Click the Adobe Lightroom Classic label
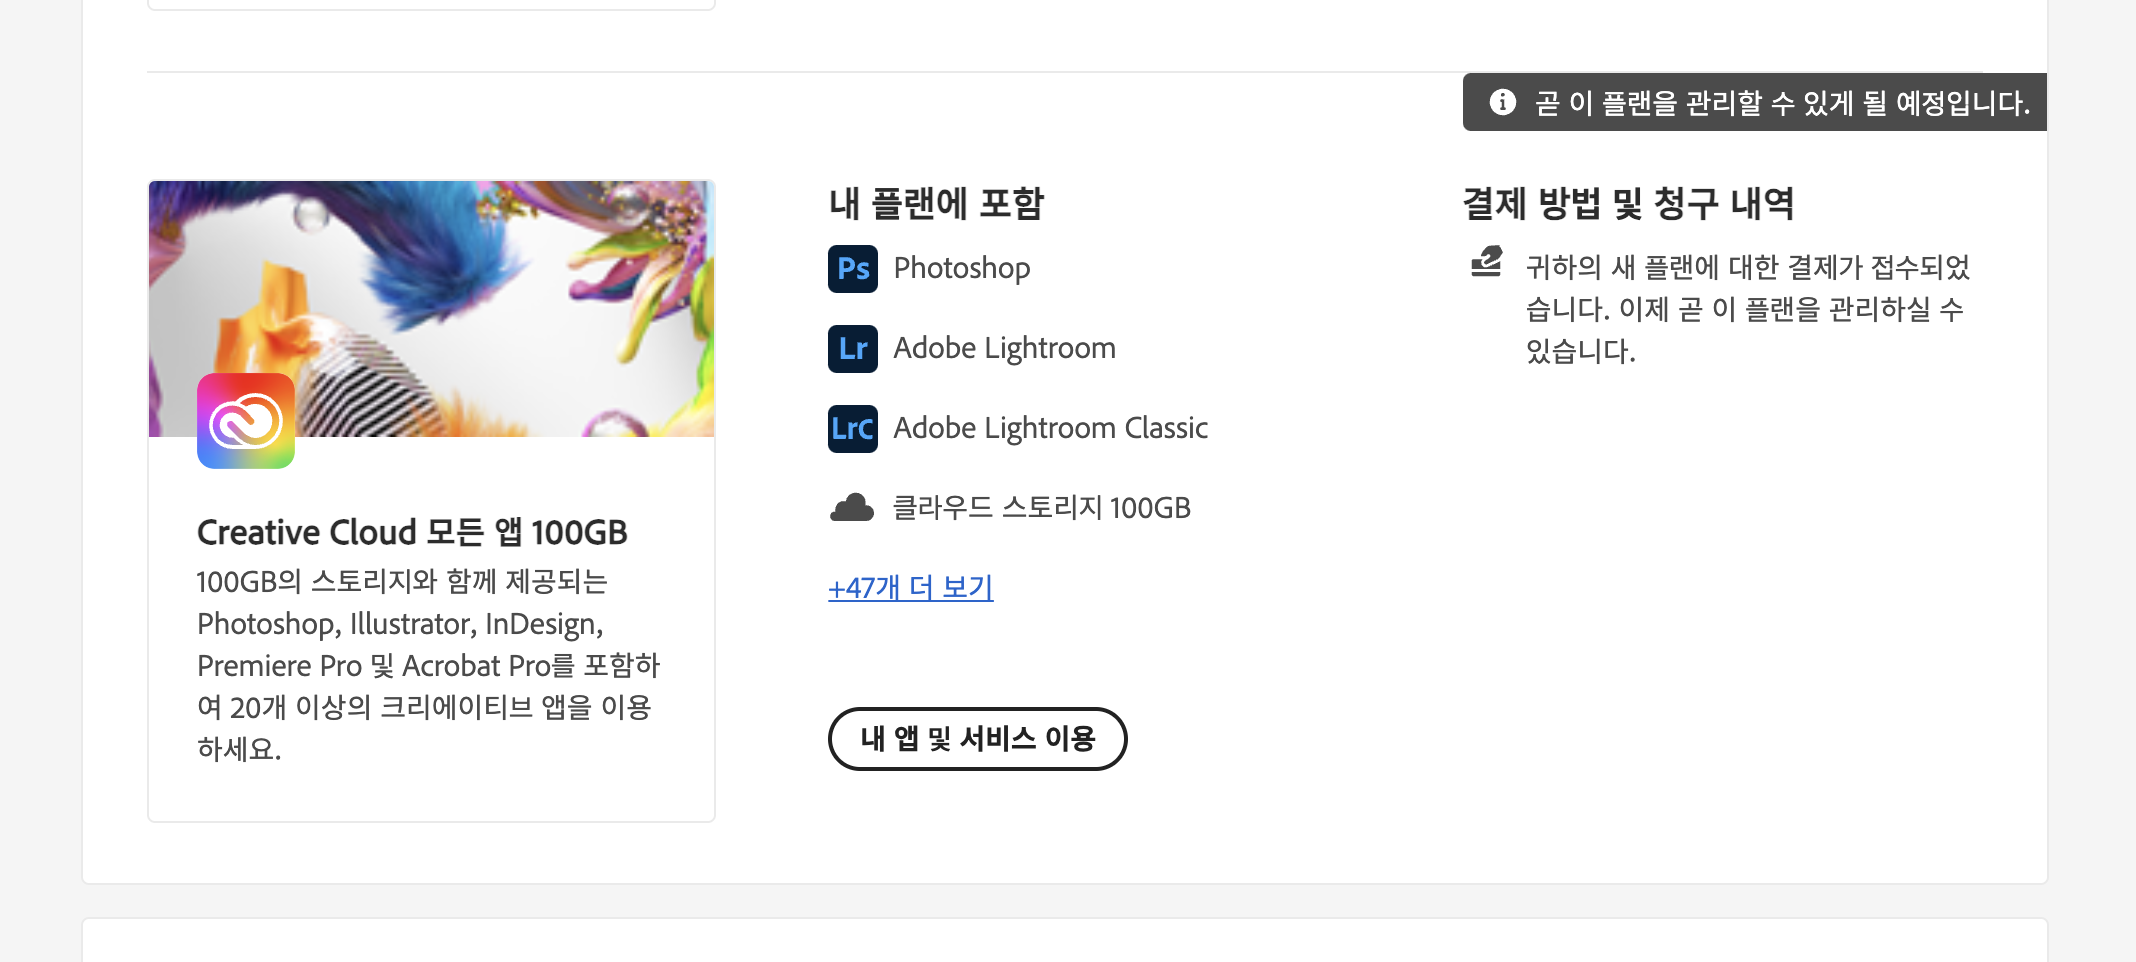2136x962 pixels. 1049,428
